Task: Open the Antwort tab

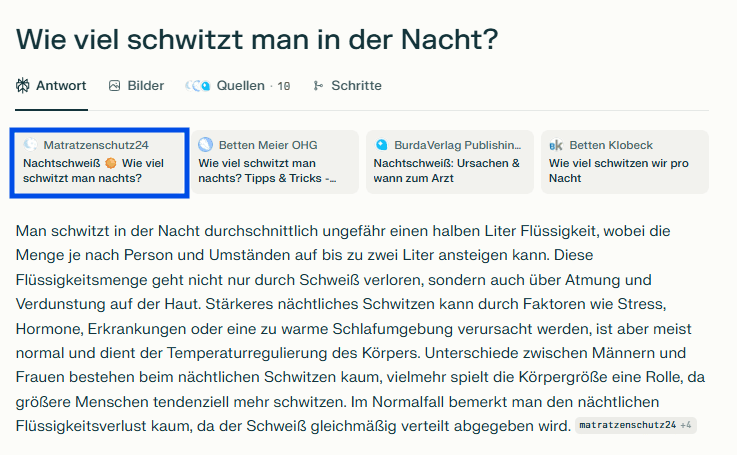Action: [x=51, y=86]
